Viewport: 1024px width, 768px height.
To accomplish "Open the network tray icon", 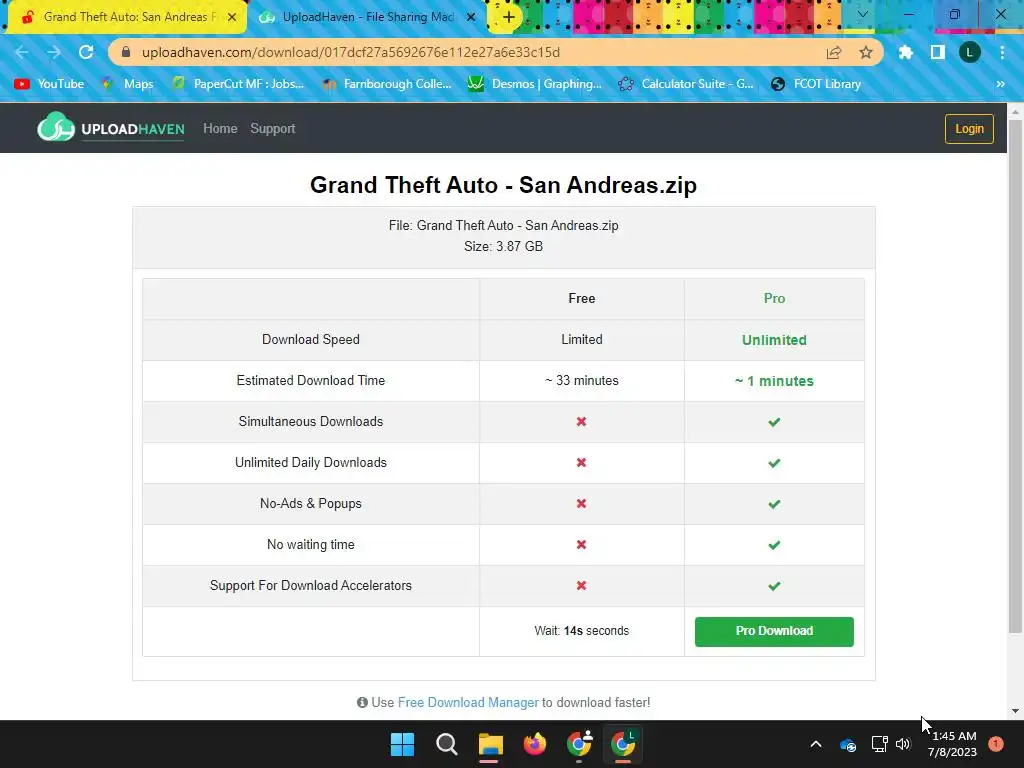I will (879, 744).
